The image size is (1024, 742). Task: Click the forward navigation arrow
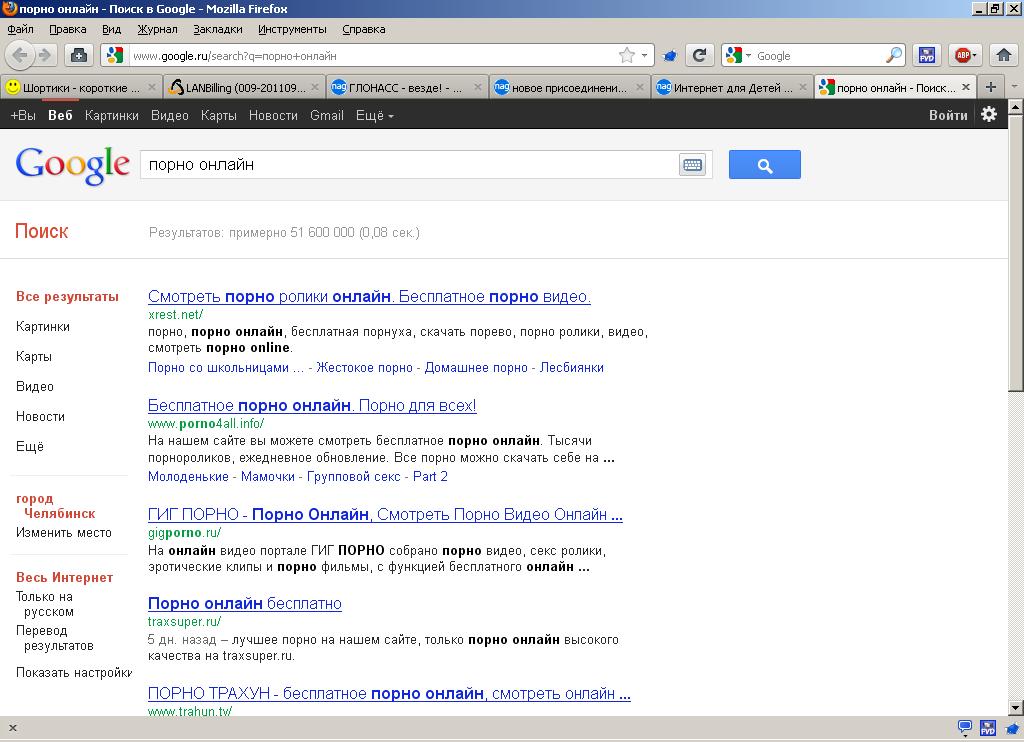pyautogui.click(x=44, y=56)
